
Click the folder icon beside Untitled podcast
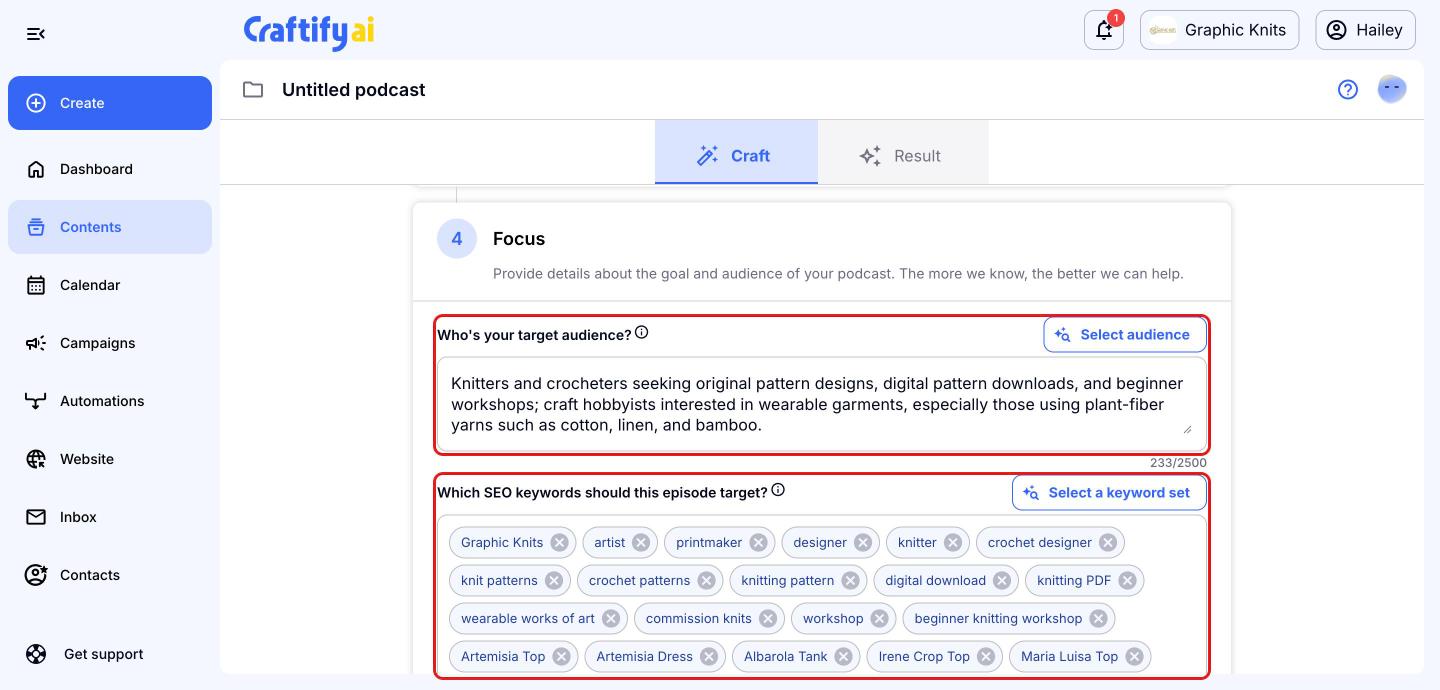pyautogui.click(x=253, y=90)
